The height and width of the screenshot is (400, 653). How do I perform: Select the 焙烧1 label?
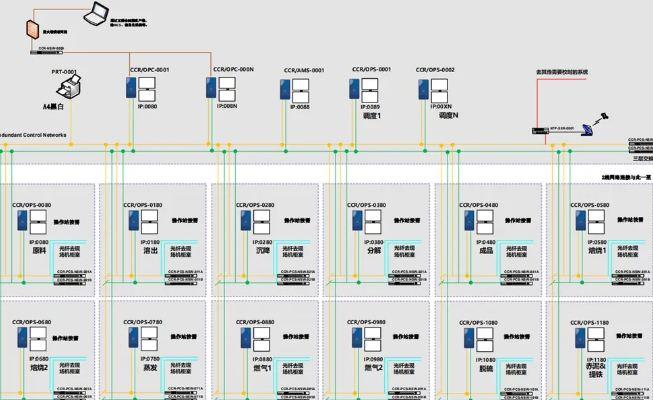point(597,251)
